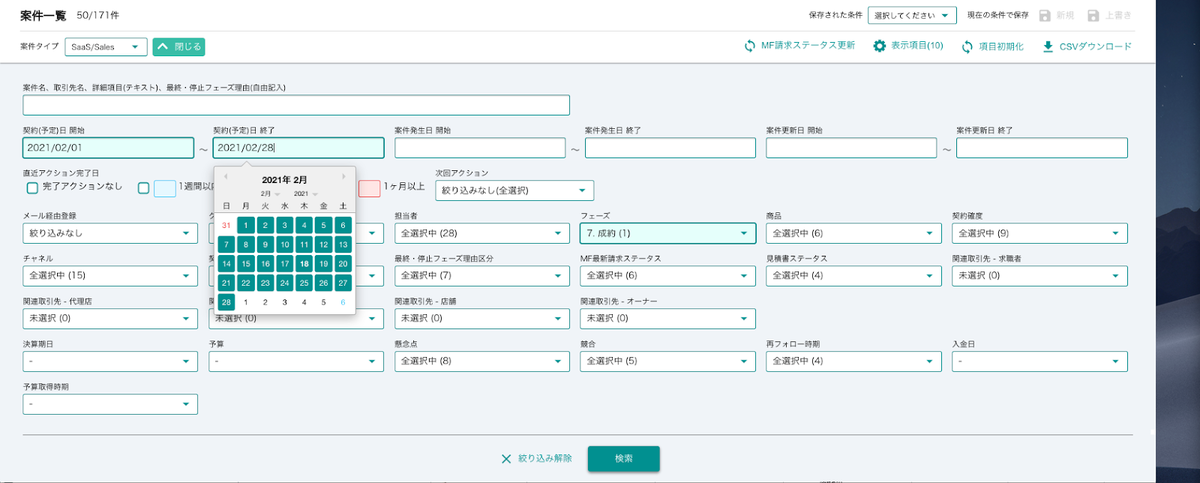Toggle the 1週間以内 checkbox

click(144, 187)
